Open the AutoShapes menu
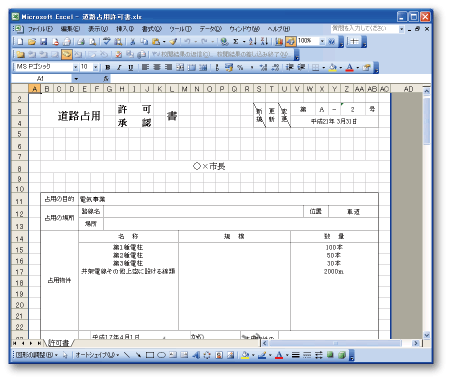Screen dimensions: 450x380 (x=97, y=355)
